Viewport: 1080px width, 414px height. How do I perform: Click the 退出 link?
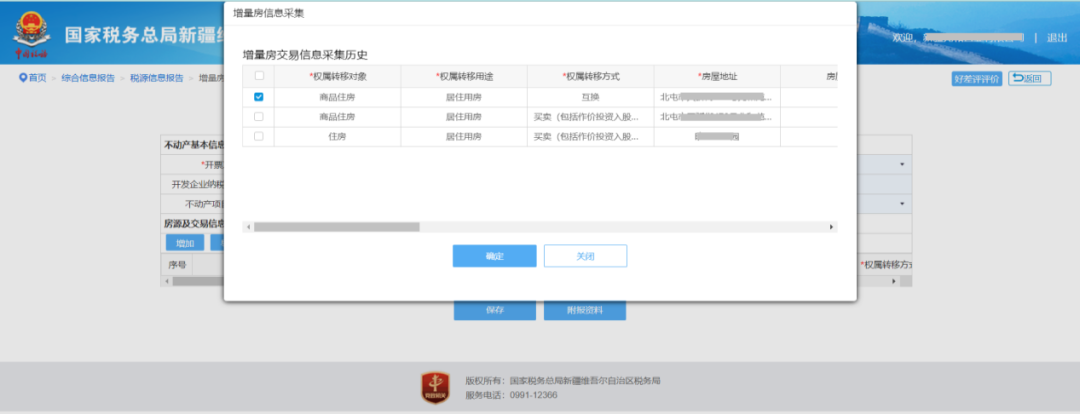pos(1057,38)
